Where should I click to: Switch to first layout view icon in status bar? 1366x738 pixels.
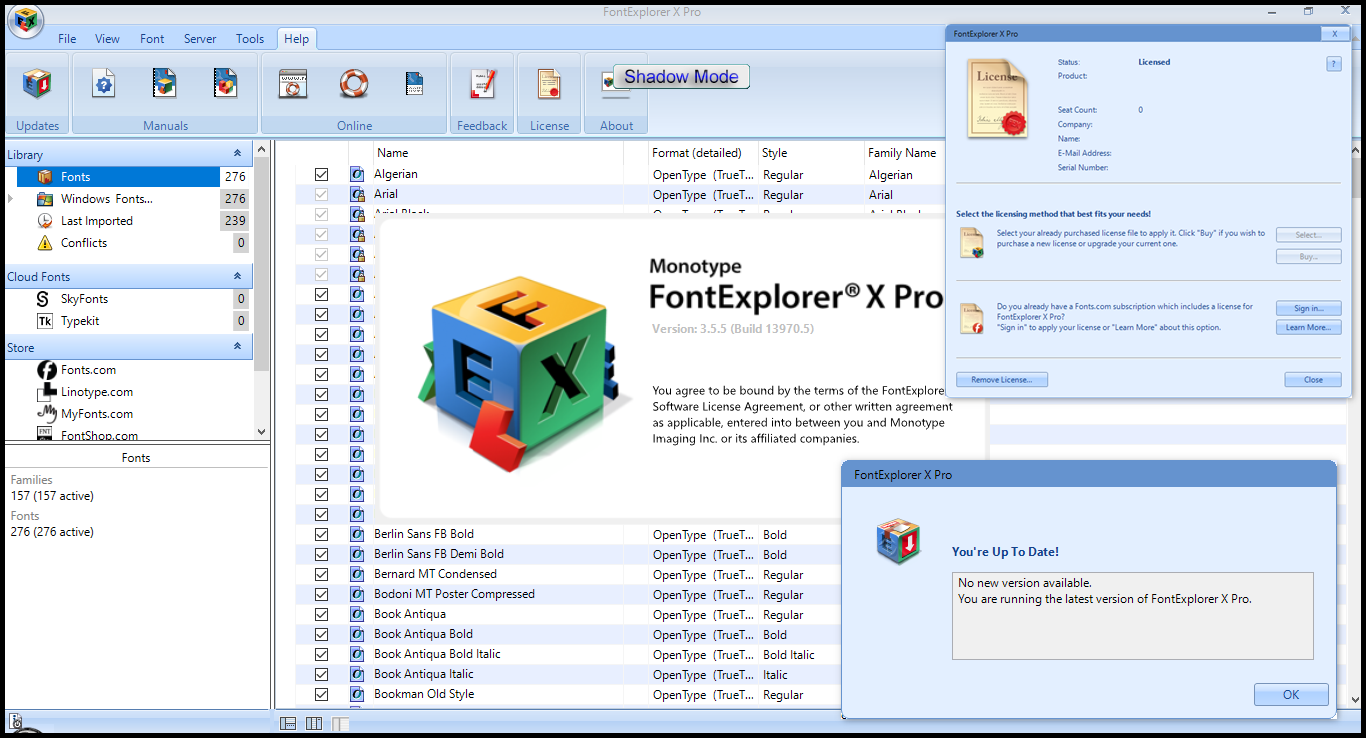288,723
